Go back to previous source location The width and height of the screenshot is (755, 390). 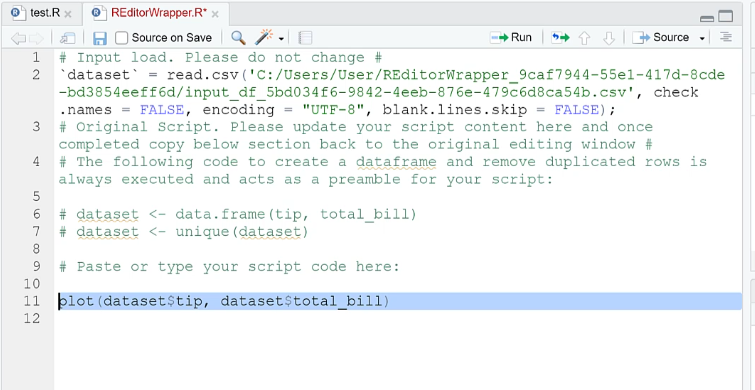pos(18,38)
